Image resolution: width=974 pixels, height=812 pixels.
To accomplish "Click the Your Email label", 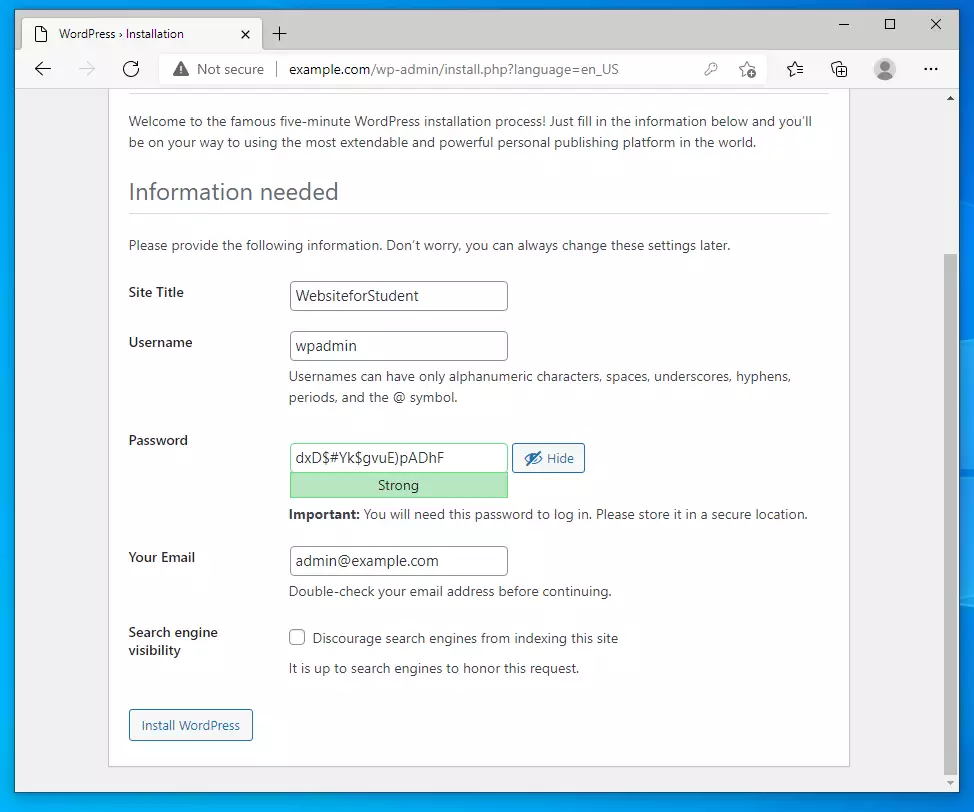I will (162, 557).
